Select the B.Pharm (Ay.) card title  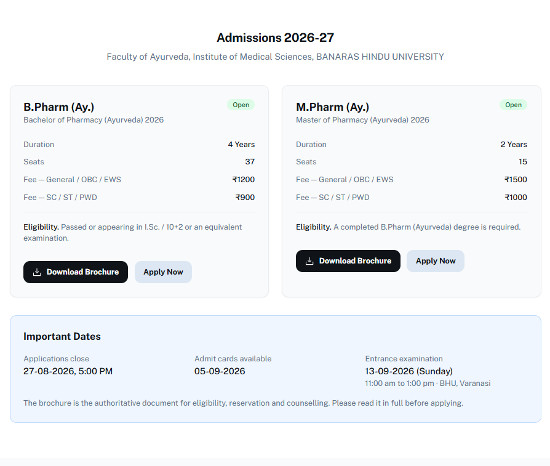tap(59, 107)
